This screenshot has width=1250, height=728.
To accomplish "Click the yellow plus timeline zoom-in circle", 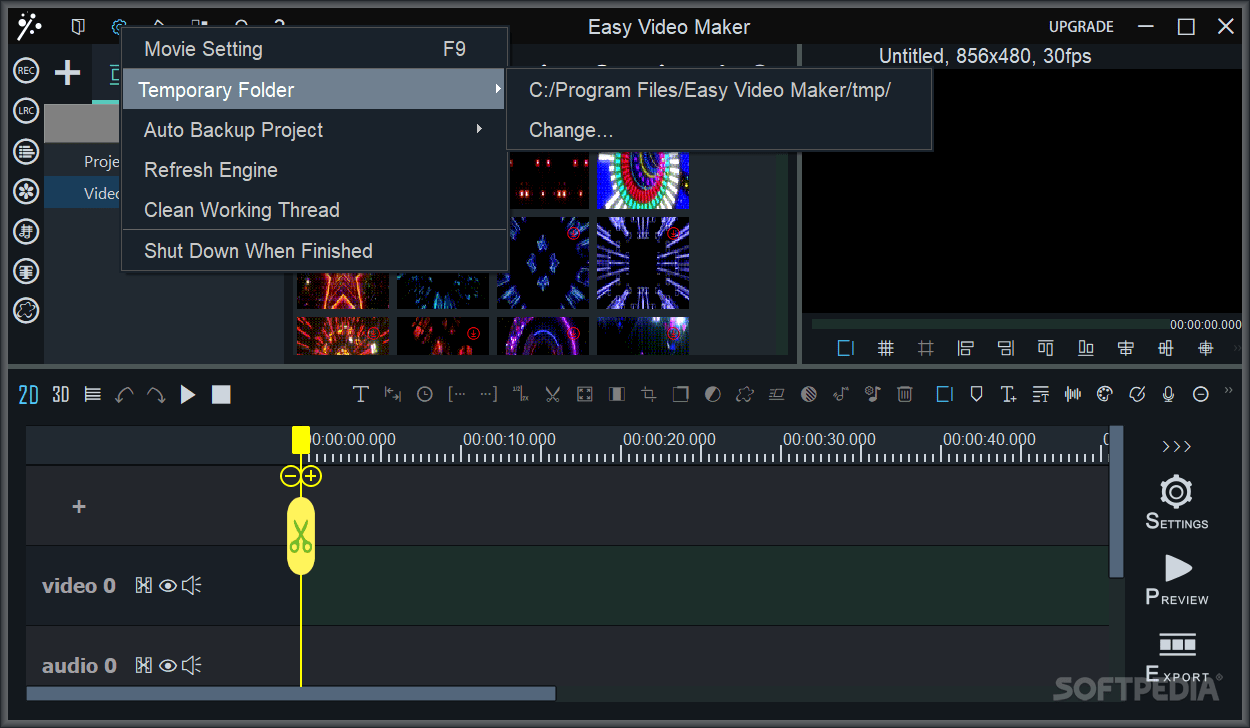I will pyautogui.click(x=312, y=476).
